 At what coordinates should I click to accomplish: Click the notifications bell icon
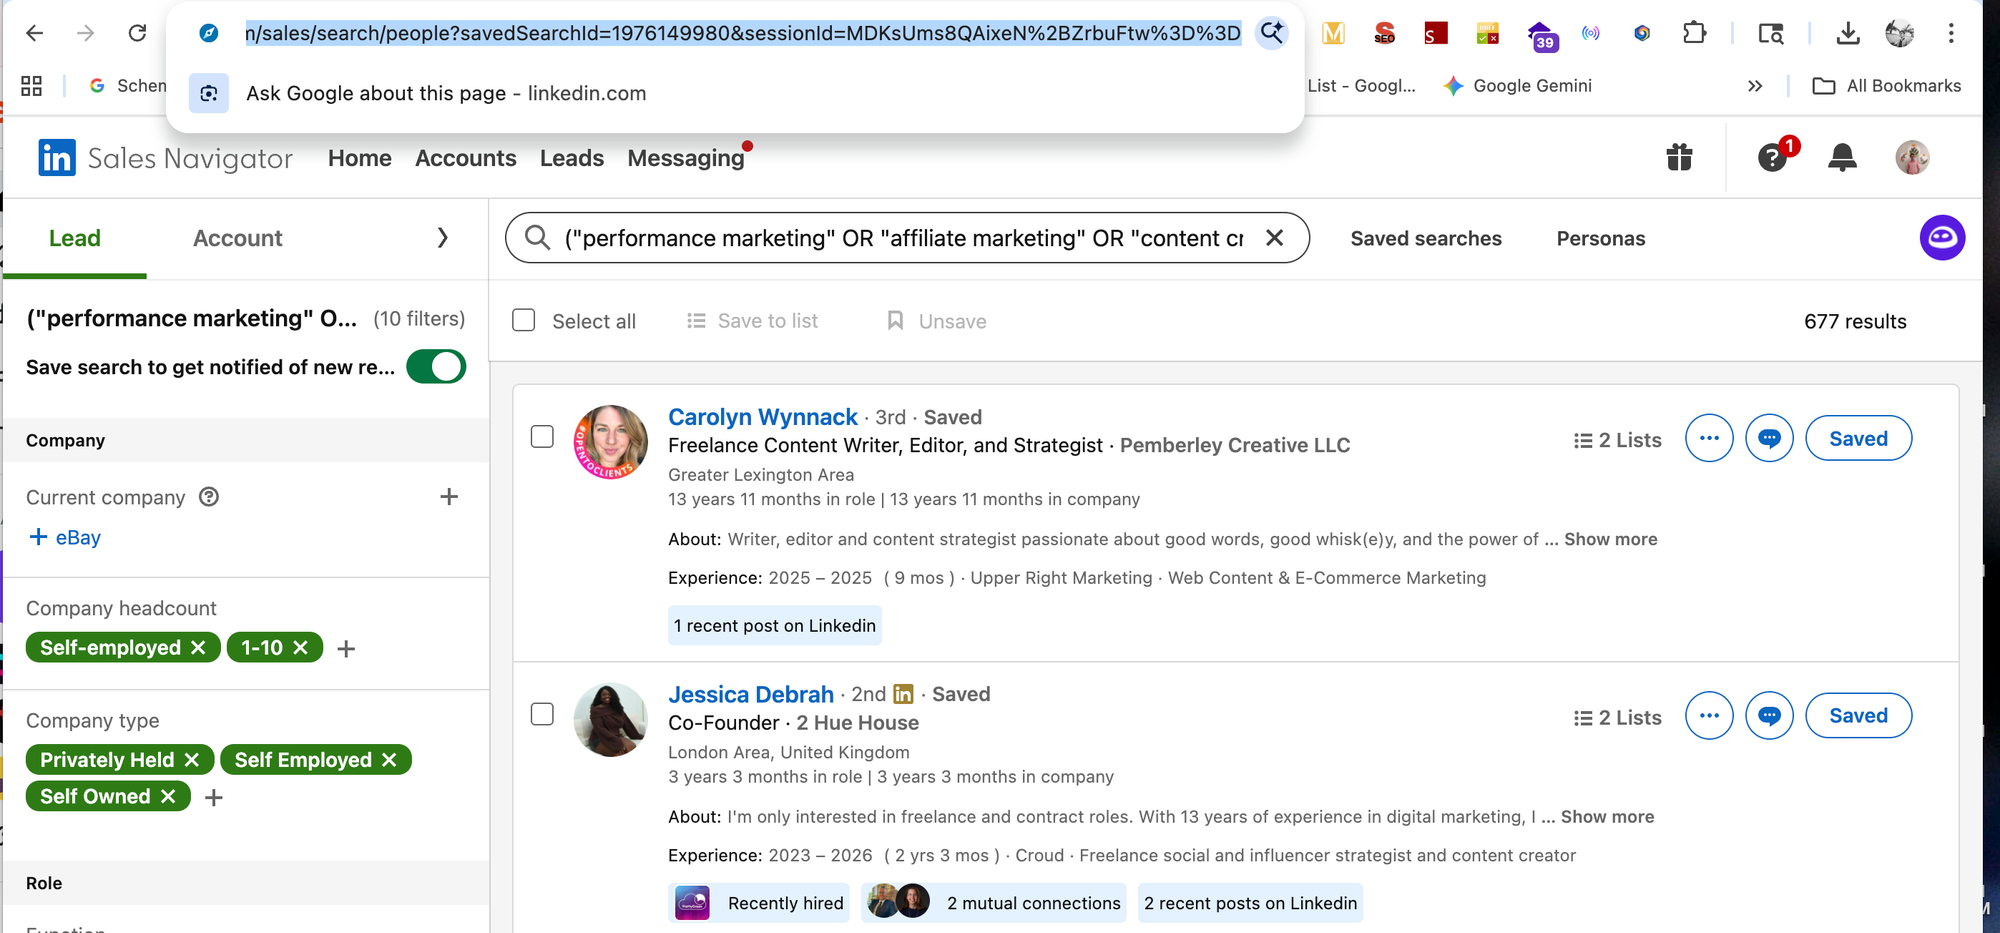point(1842,158)
